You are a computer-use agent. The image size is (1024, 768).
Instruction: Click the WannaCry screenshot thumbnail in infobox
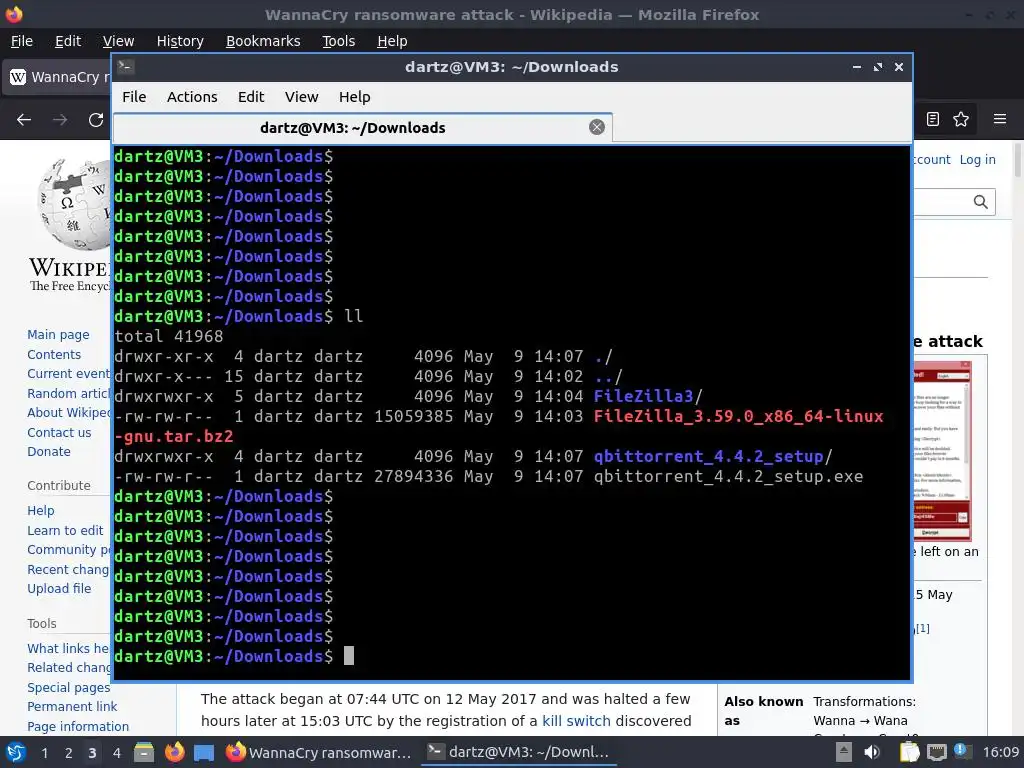(942, 451)
